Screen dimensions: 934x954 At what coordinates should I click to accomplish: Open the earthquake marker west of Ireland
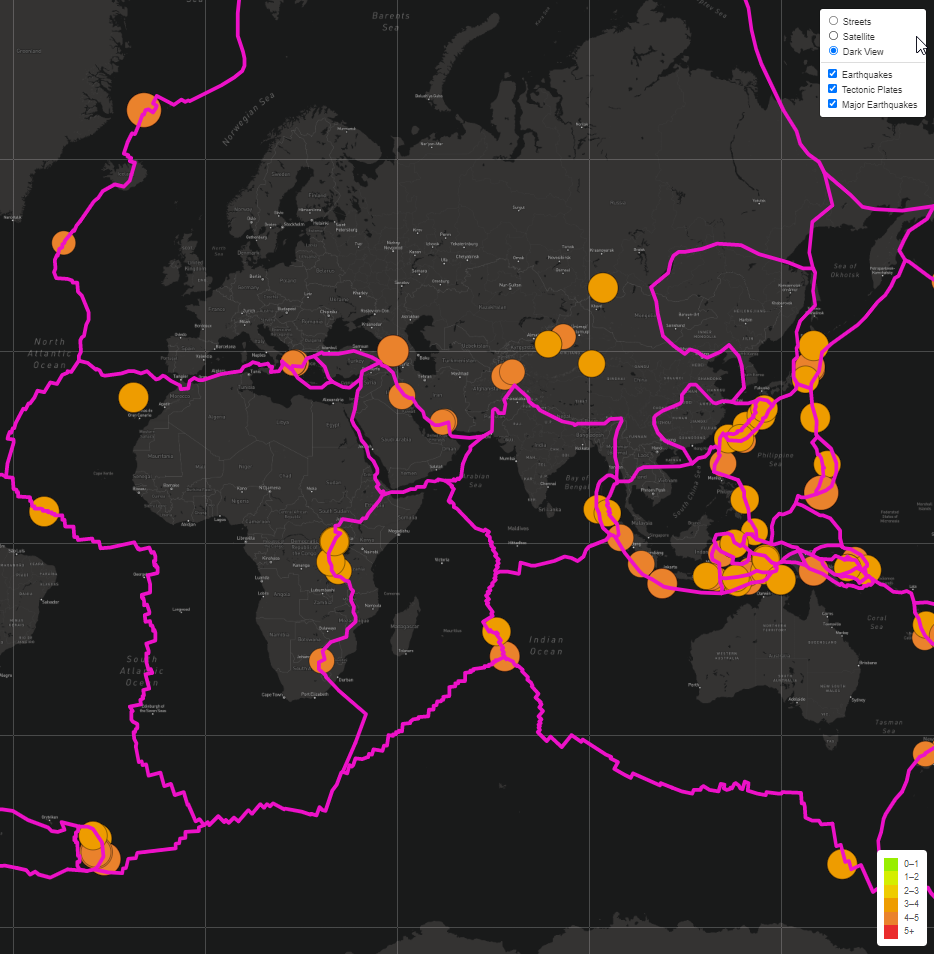(64, 243)
